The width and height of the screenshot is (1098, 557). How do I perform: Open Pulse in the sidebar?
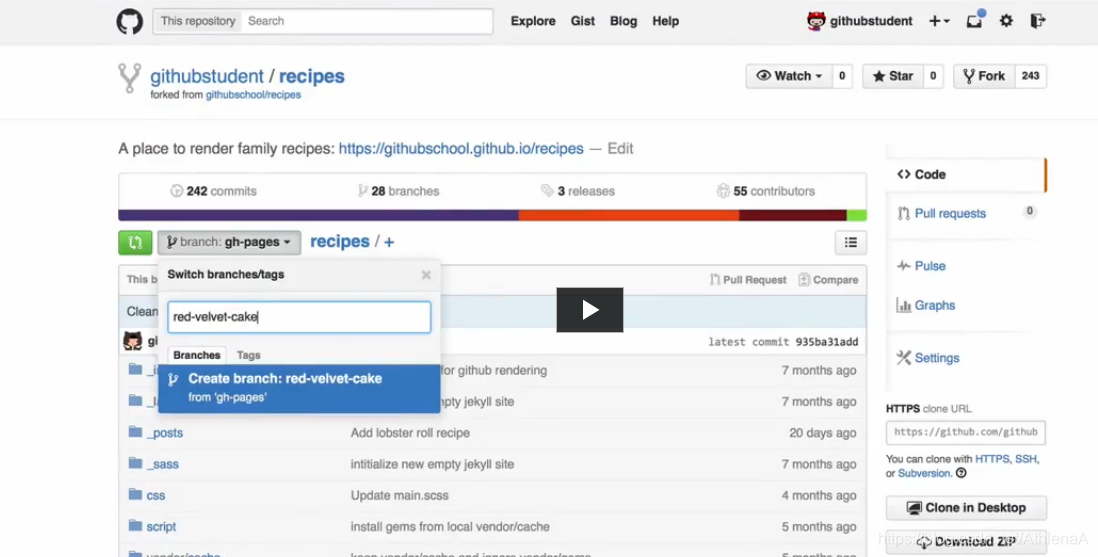coord(929,266)
